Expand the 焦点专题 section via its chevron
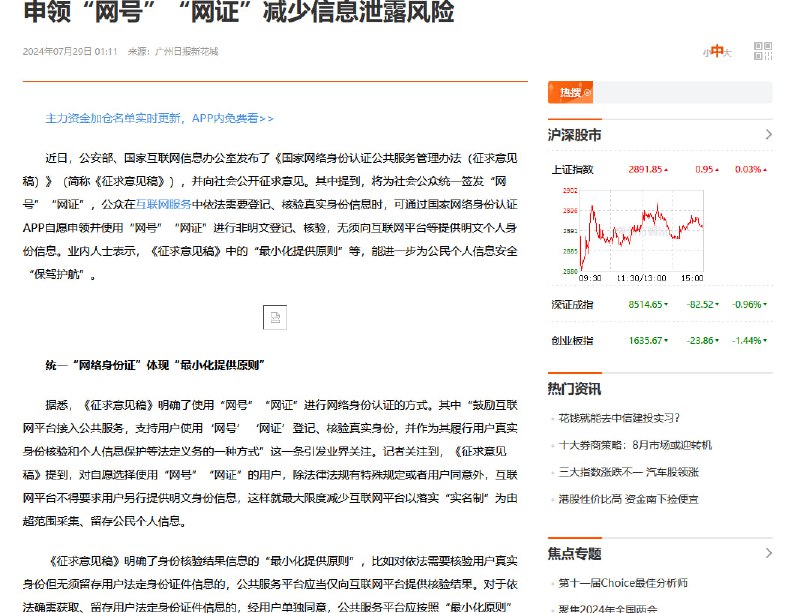Image resolution: width=800 pixels, height=613 pixels. 768,552
